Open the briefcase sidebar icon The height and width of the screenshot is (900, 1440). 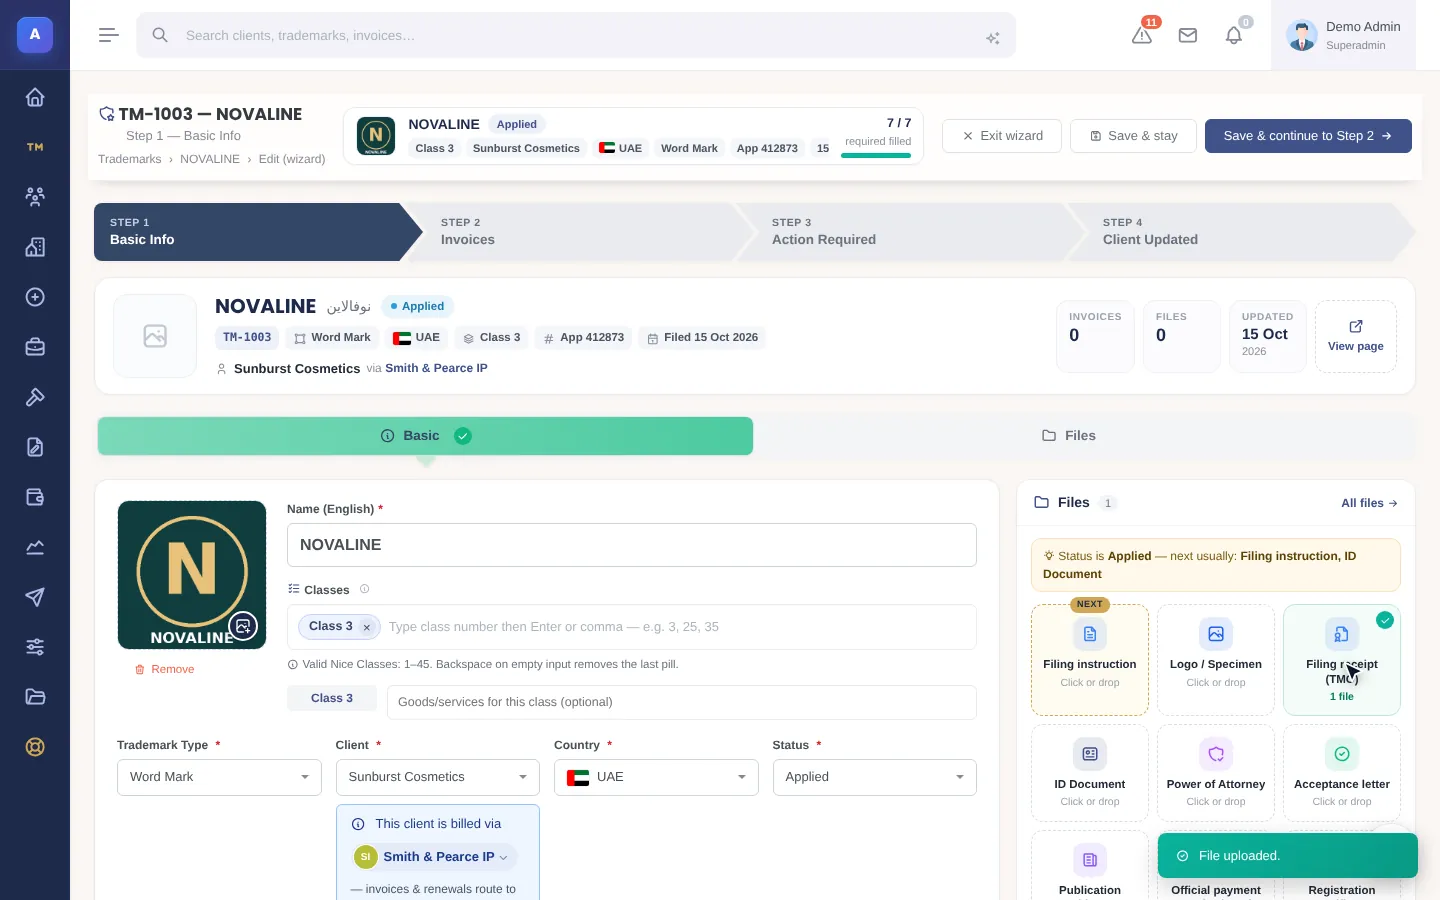pyautogui.click(x=35, y=347)
